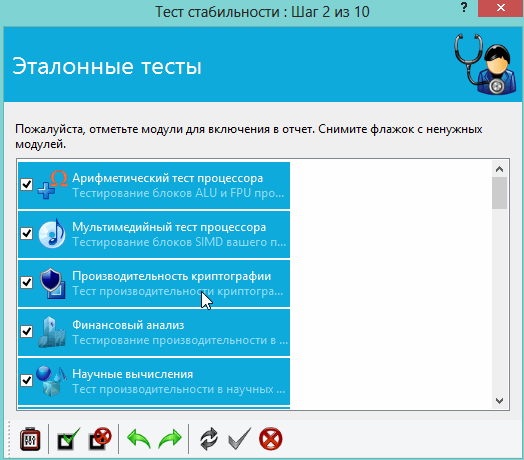This screenshot has height=460, width=524.
Task: Uncheck Мультимедийный тест процессора checkbox
Action: pos(26,233)
